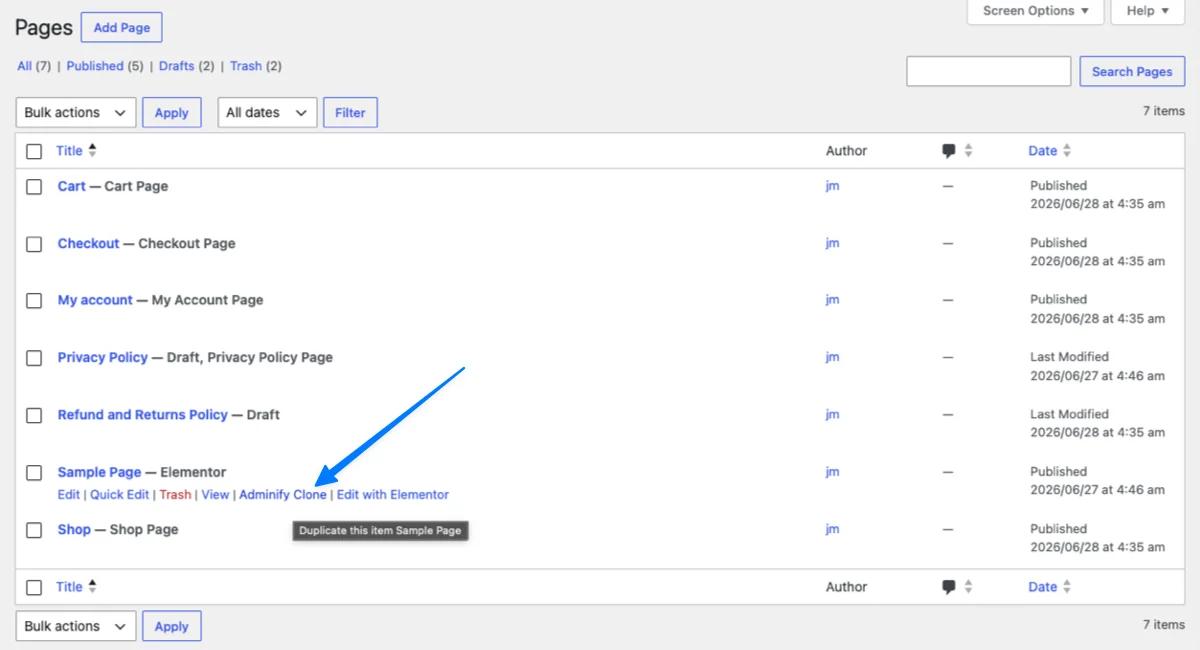The width and height of the screenshot is (1200, 650).
Task: Expand the Screen Options panel
Action: [x=1036, y=11]
